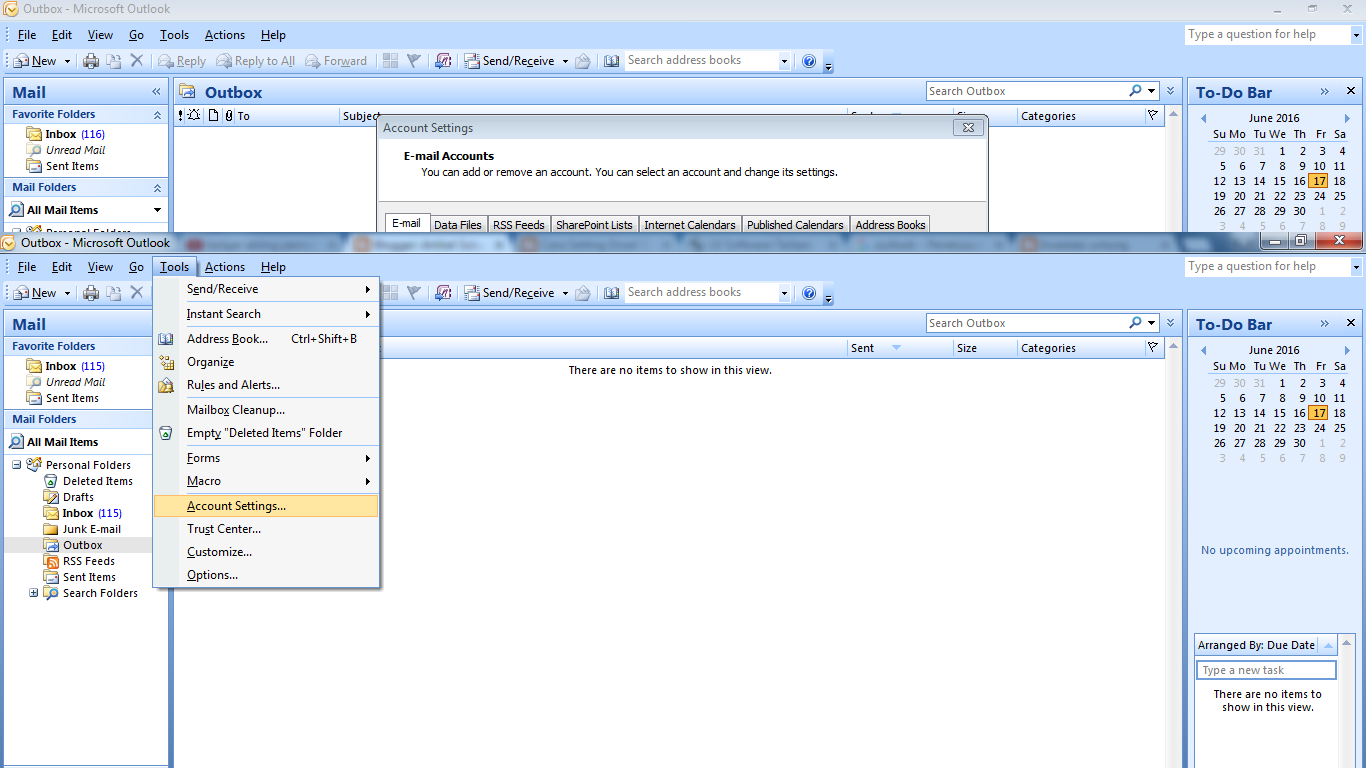Click Forward in background window toolbar
This screenshot has width=1366, height=768.
(336, 61)
